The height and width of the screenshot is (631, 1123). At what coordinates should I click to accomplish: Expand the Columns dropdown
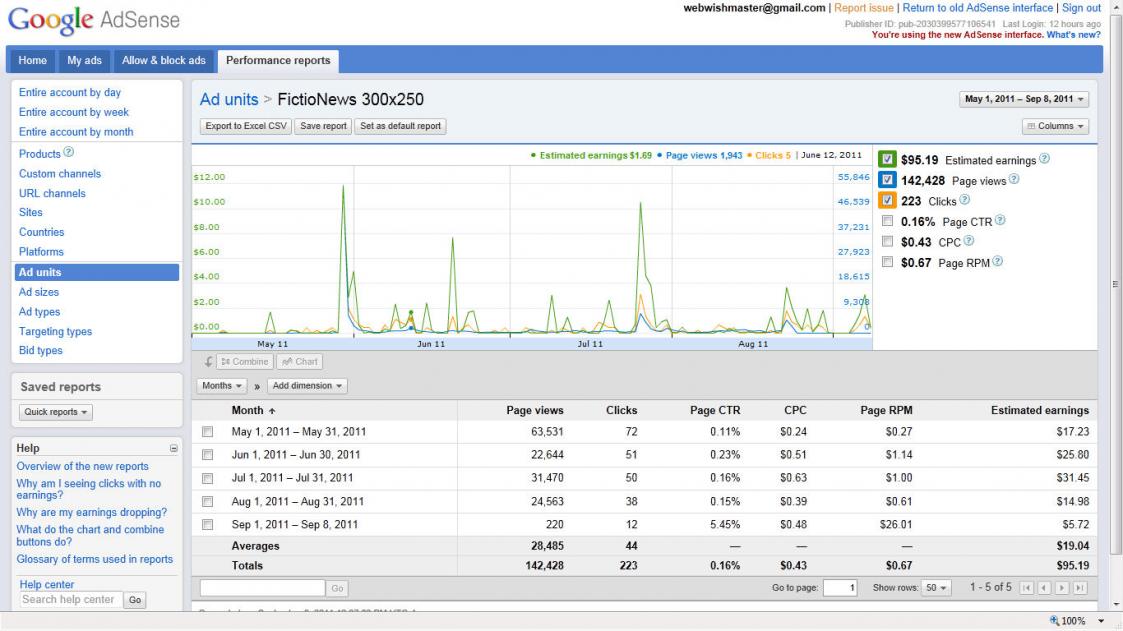click(1055, 126)
